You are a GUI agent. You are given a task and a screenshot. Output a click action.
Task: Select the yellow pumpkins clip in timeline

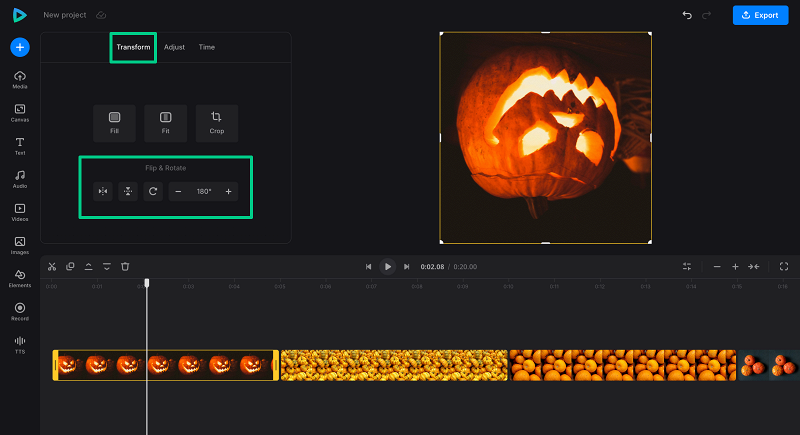(394, 365)
